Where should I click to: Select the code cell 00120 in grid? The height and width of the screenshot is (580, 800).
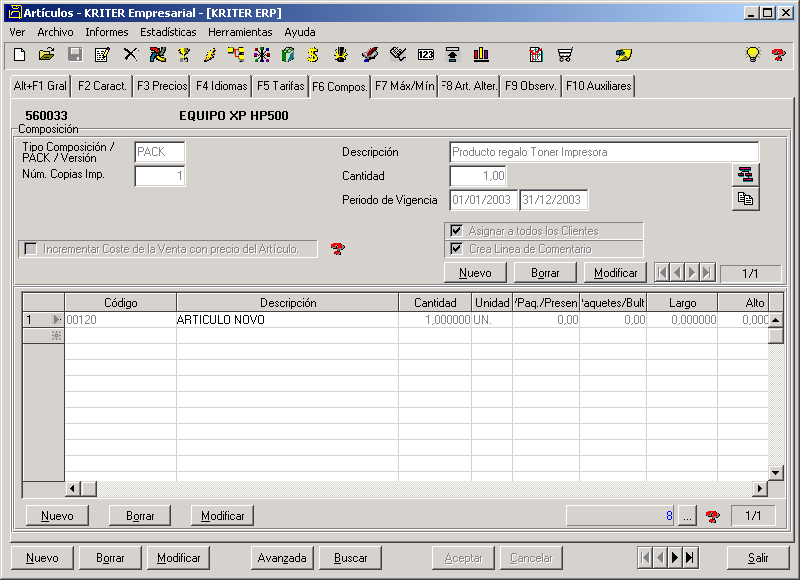click(120, 320)
